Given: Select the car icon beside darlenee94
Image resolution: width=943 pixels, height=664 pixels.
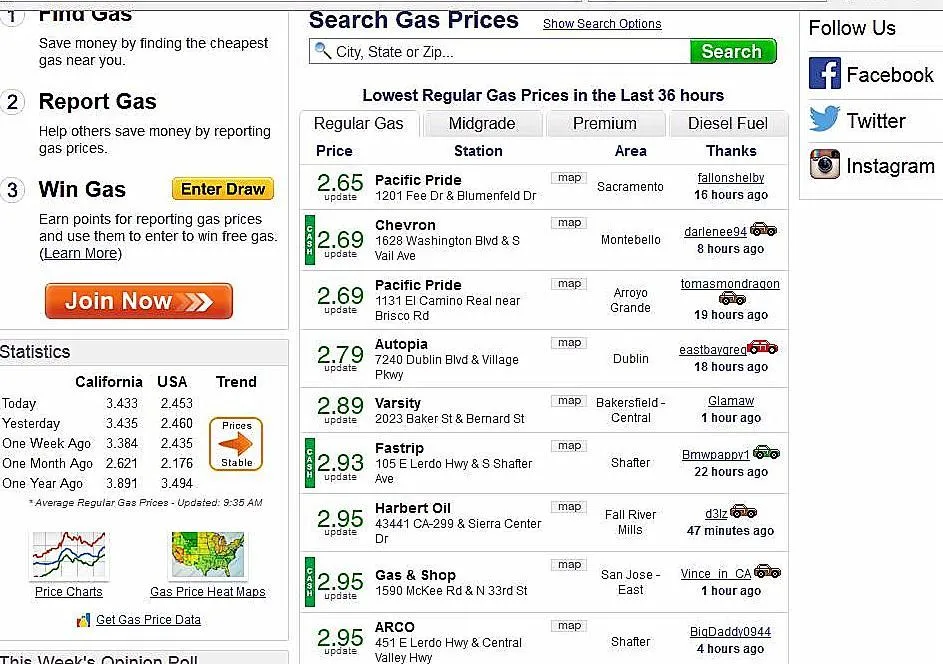Looking at the screenshot, I should pos(763,230).
